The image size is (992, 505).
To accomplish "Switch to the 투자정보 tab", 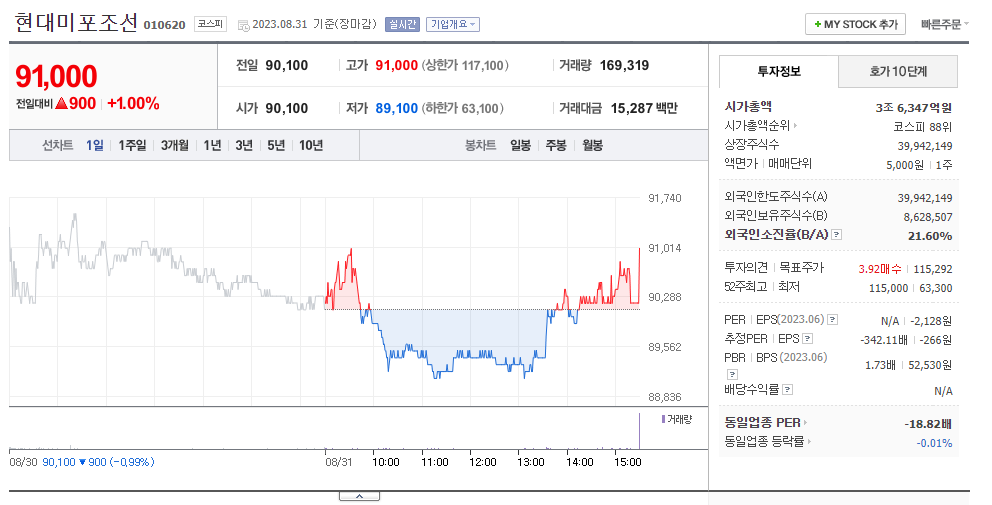I will [779, 72].
